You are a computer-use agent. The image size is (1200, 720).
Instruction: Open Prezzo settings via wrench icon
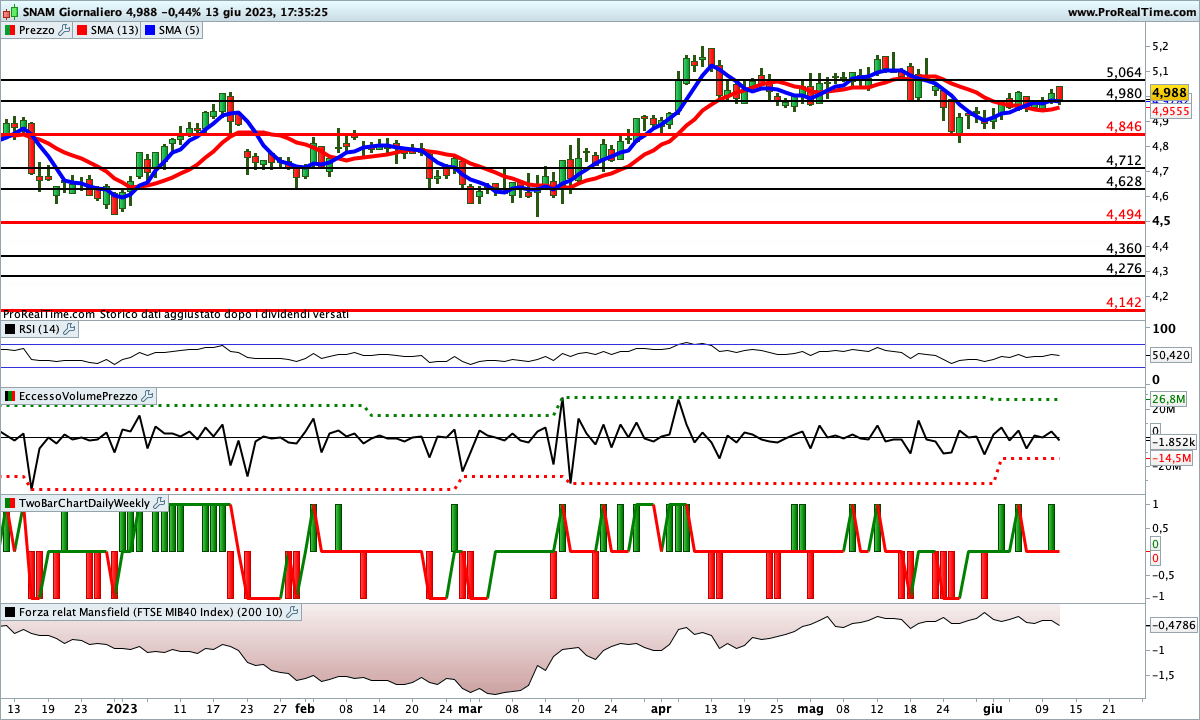[65, 30]
